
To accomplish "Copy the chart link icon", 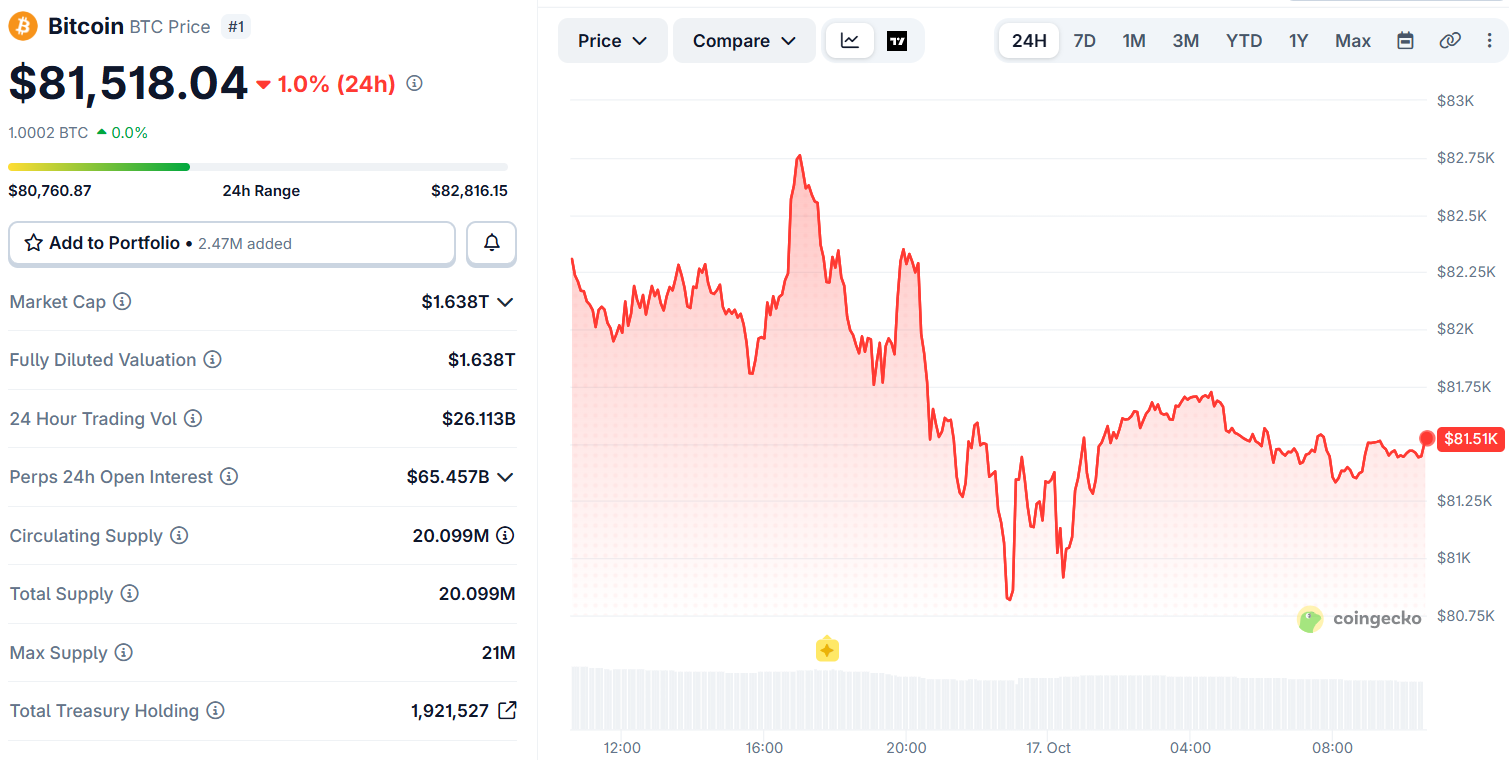I will click(1450, 41).
